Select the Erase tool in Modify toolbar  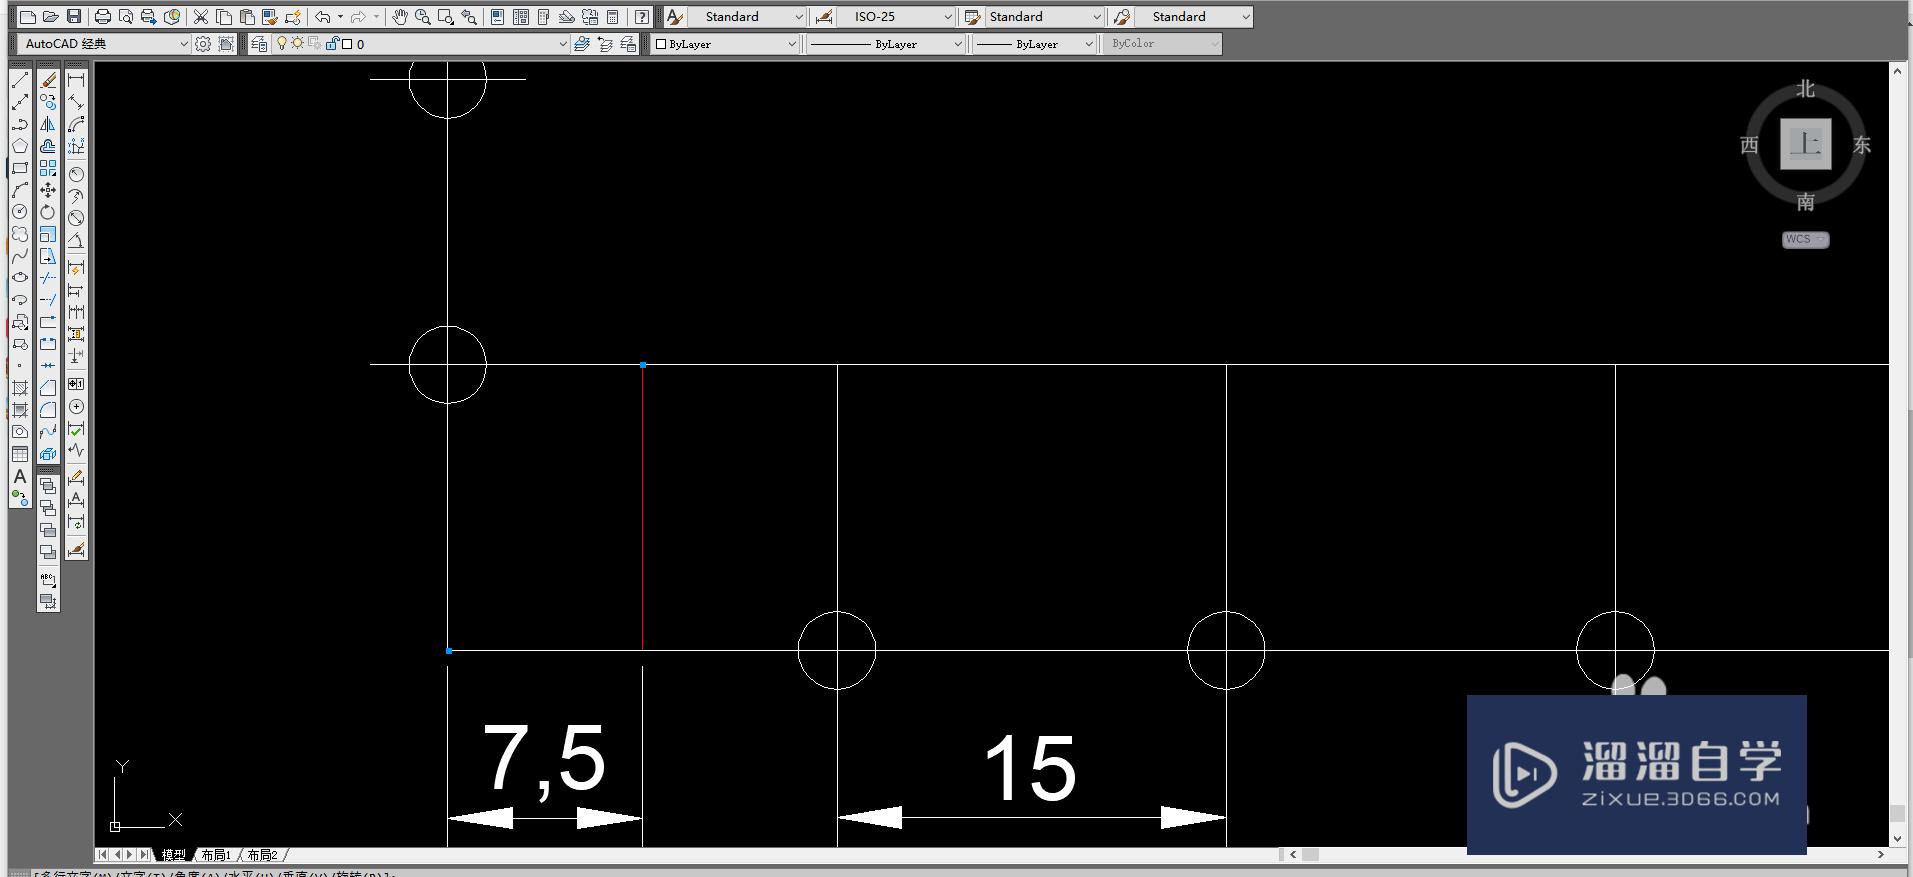48,80
